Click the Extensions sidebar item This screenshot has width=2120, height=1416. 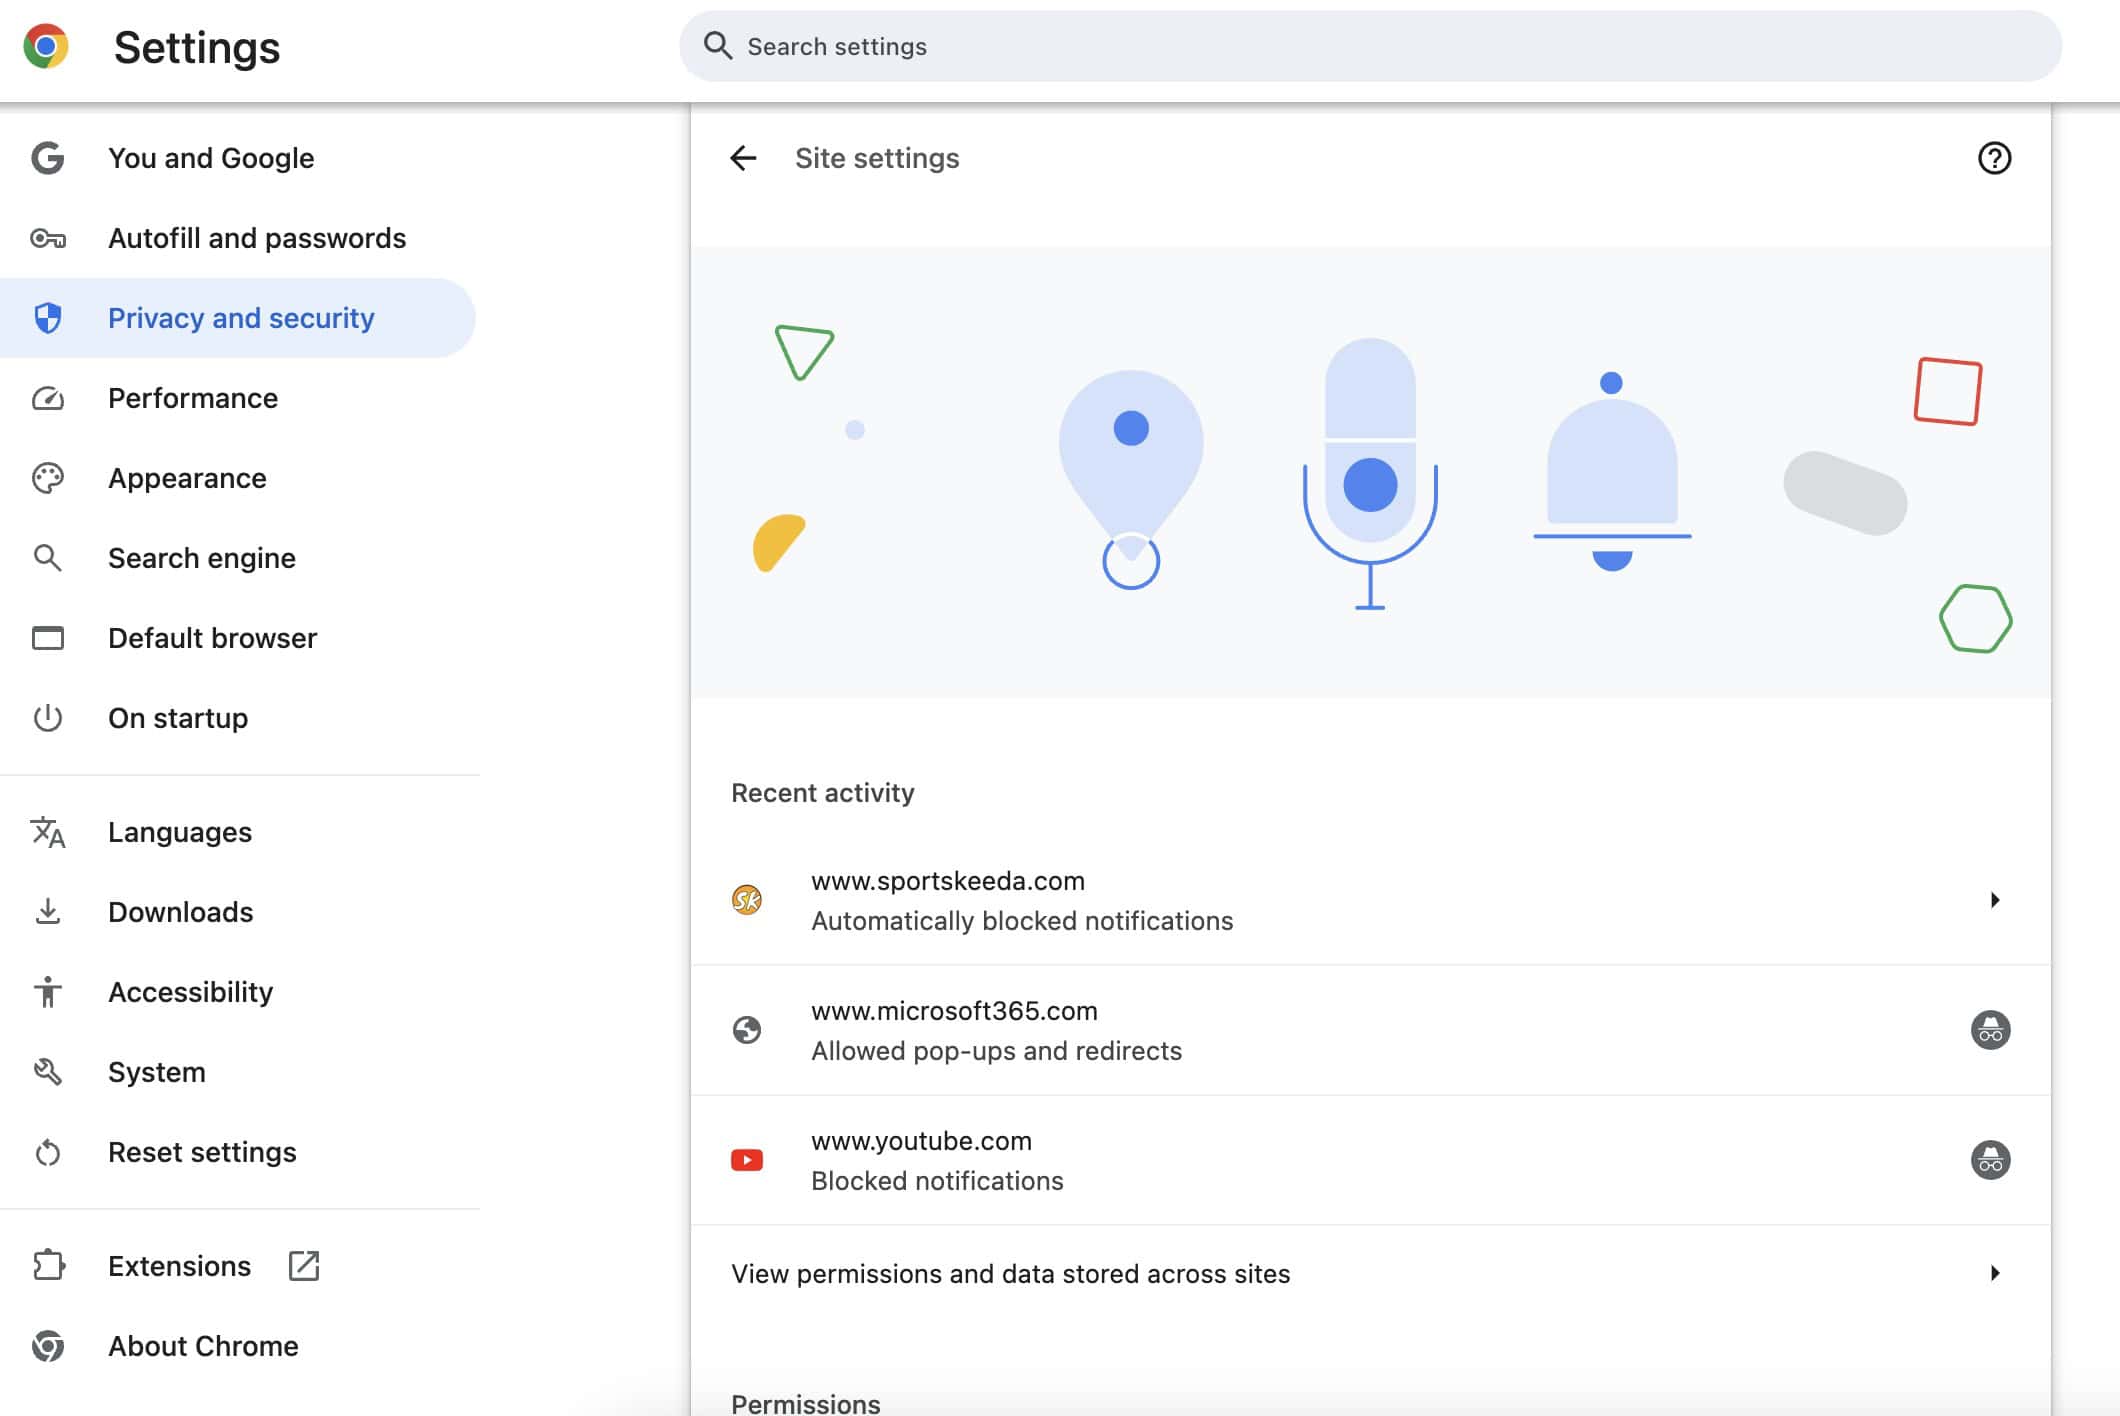[179, 1264]
